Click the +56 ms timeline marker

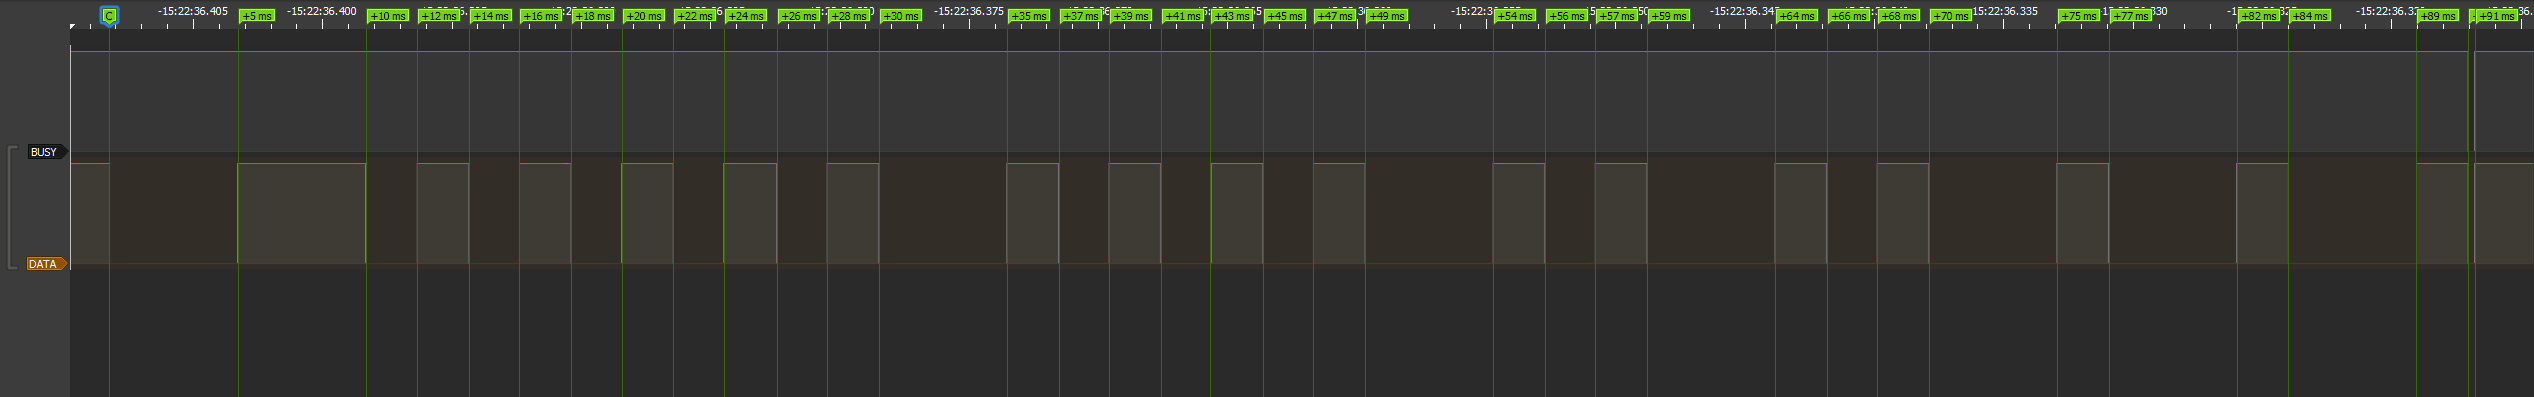pyautogui.click(x=1567, y=16)
